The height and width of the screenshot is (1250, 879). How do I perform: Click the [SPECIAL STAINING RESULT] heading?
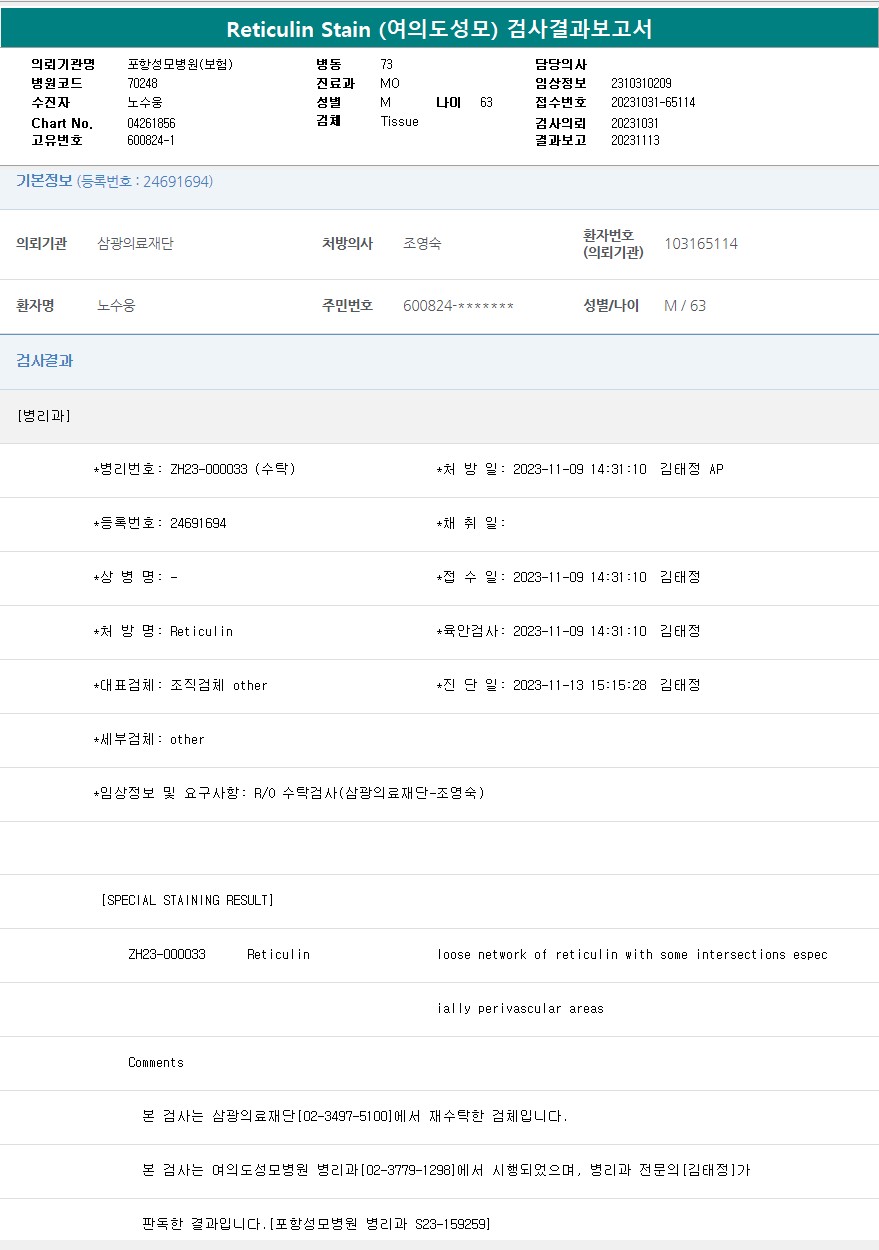(x=187, y=900)
